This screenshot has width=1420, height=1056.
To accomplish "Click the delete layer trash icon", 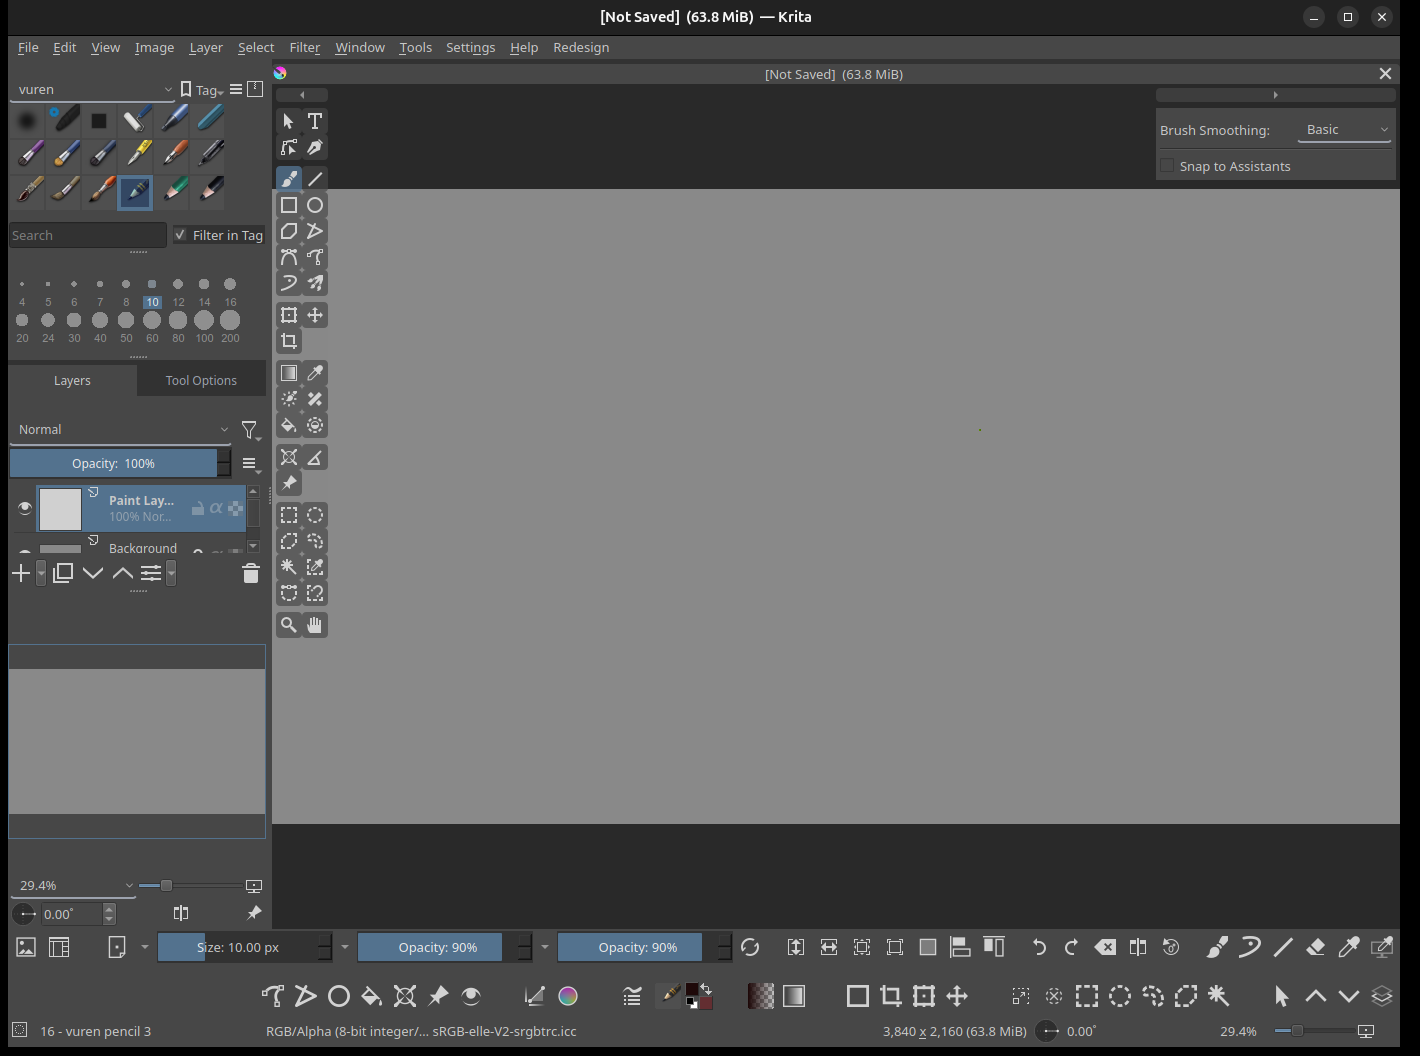I will (251, 573).
